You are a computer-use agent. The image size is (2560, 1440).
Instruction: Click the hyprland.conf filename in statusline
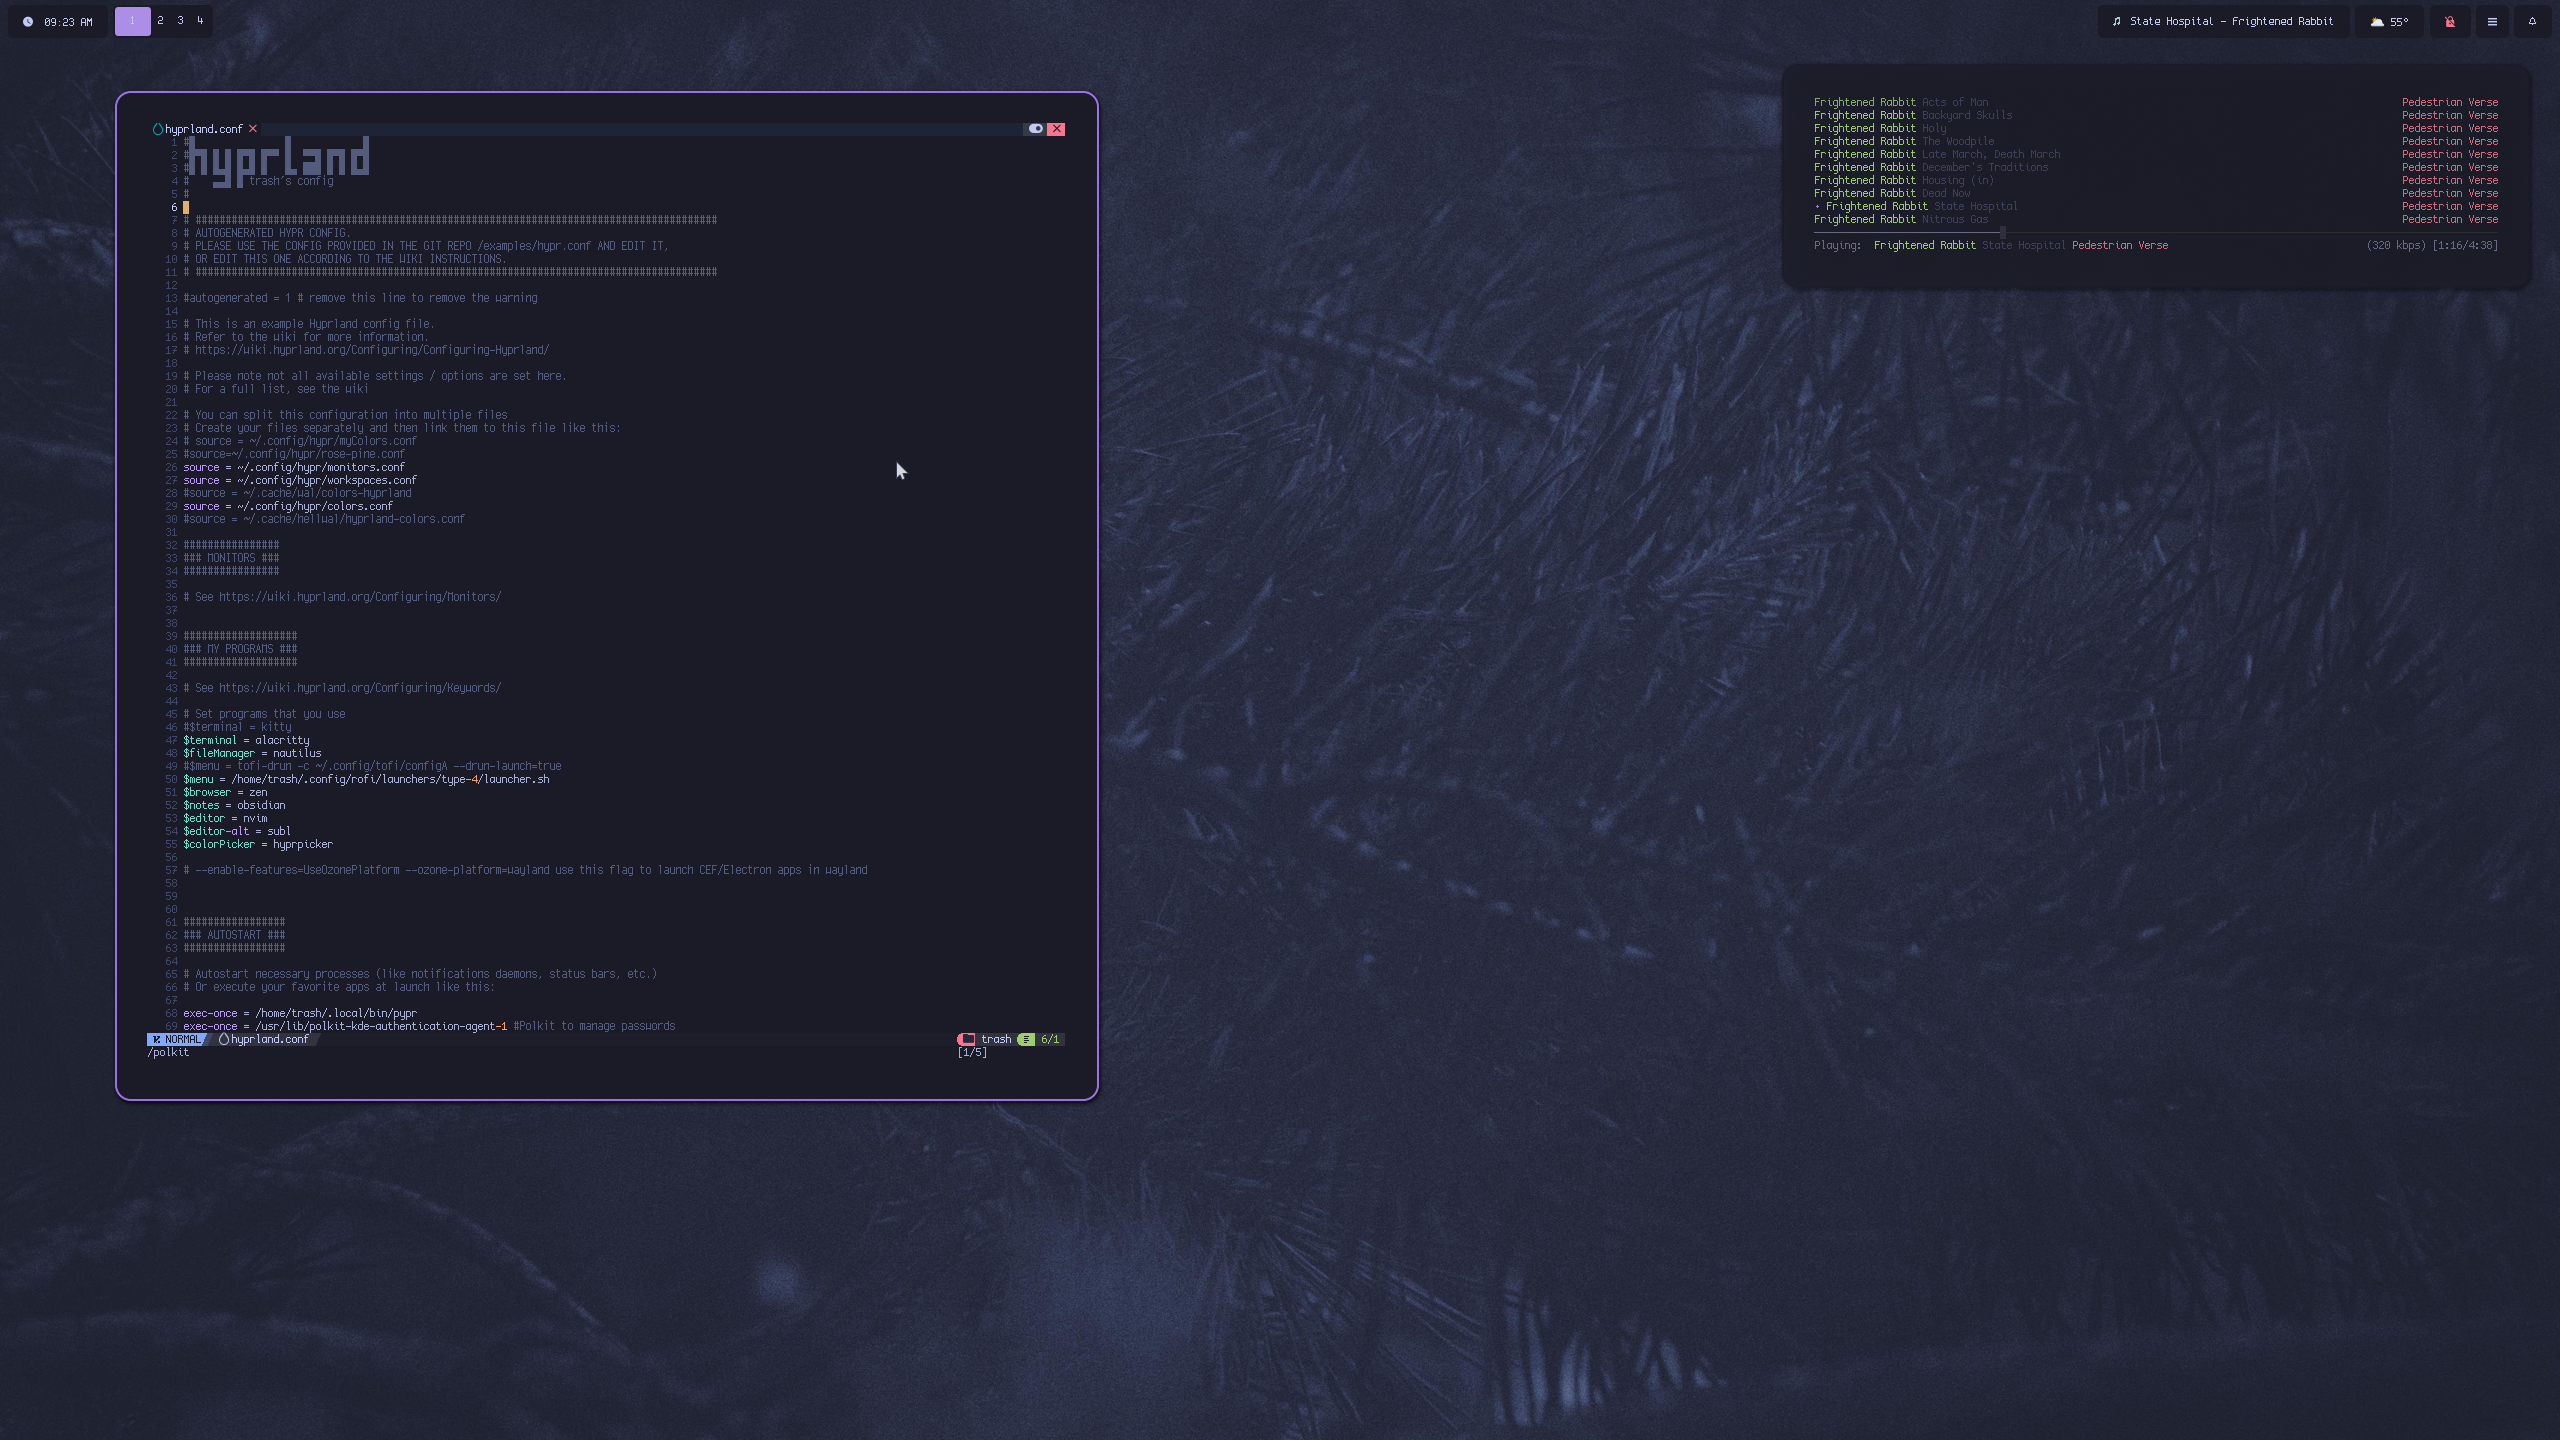(270, 1039)
